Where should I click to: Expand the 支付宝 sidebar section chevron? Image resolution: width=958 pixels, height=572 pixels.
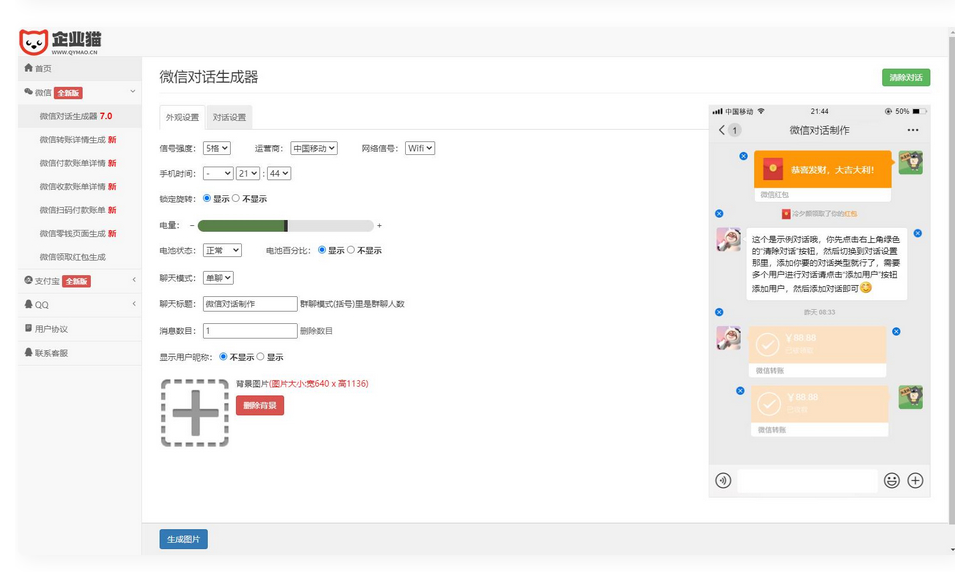pyautogui.click(x=134, y=280)
